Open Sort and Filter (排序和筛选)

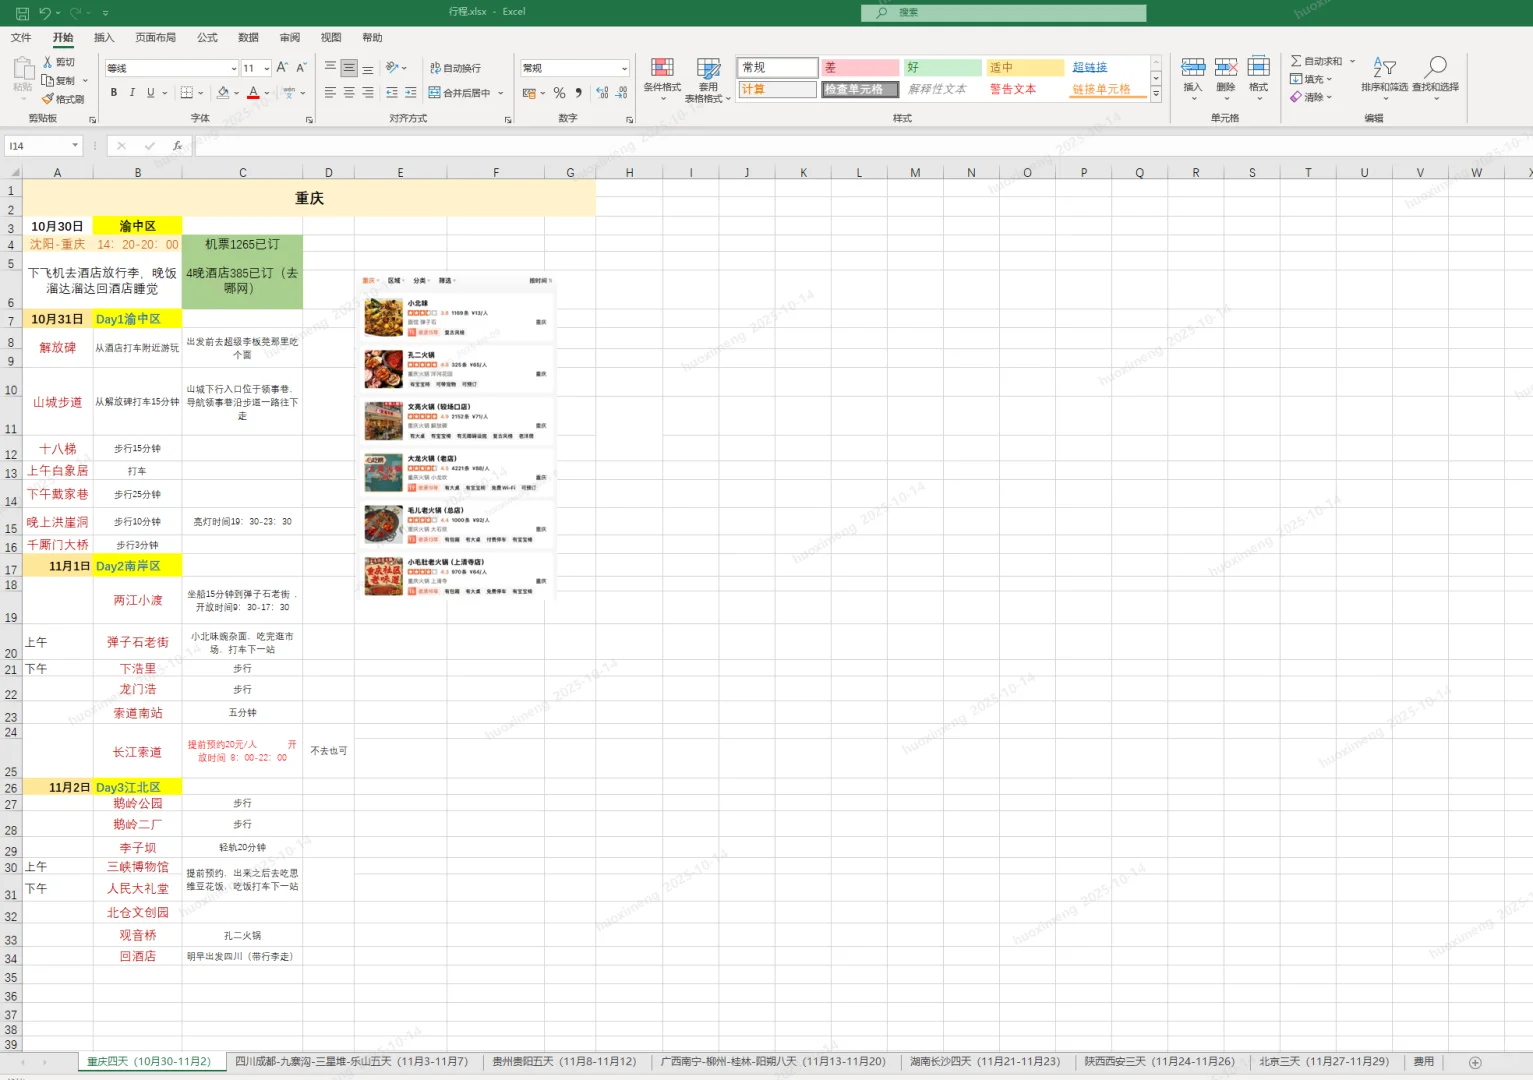(x=1384, y=77)
